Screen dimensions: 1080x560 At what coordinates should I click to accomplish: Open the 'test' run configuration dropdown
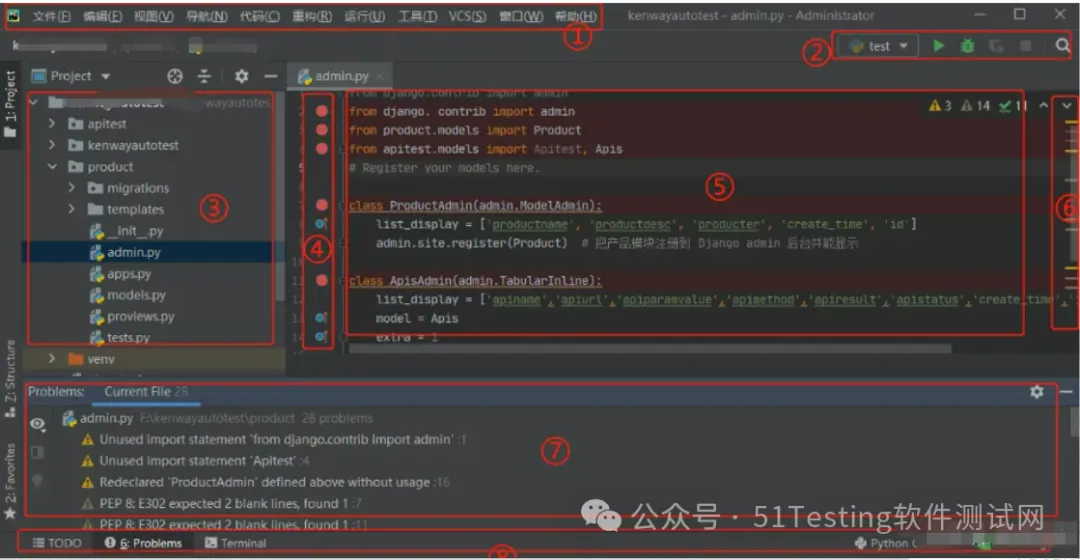[x=878, y=46]
